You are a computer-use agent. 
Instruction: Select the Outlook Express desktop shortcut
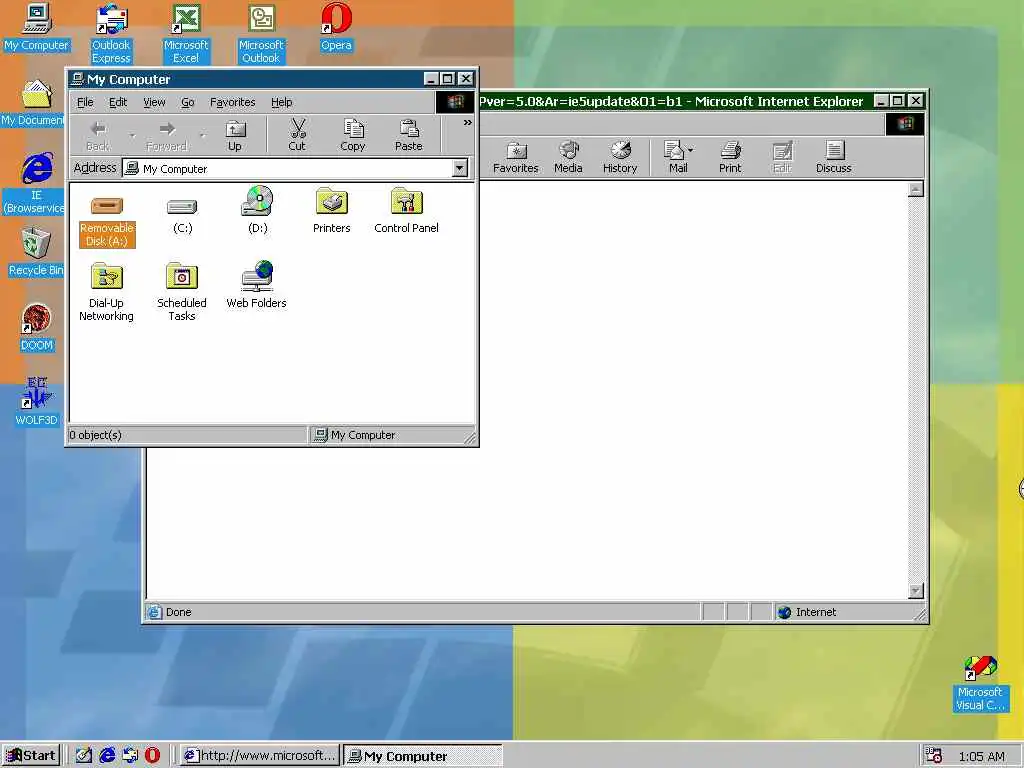111,34
